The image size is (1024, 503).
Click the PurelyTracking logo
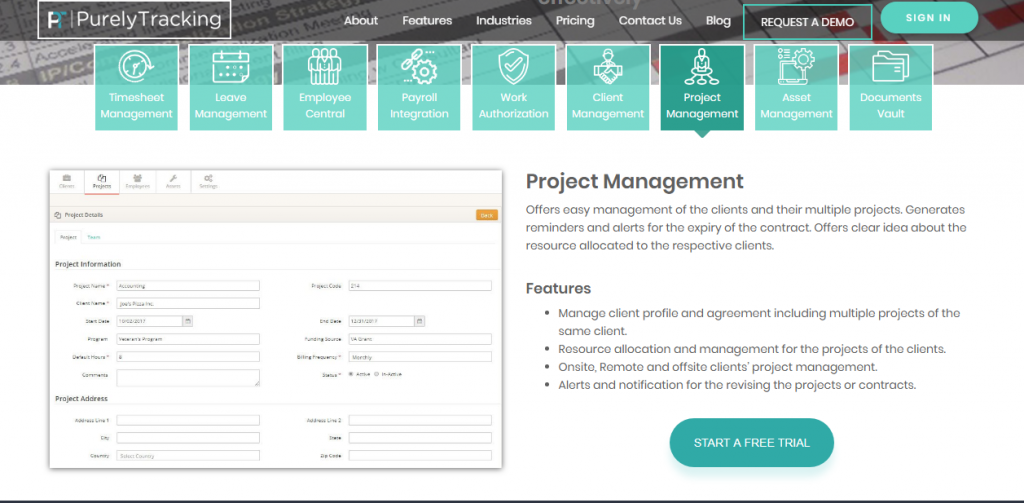pyautogui.click(x=134, y=20)
